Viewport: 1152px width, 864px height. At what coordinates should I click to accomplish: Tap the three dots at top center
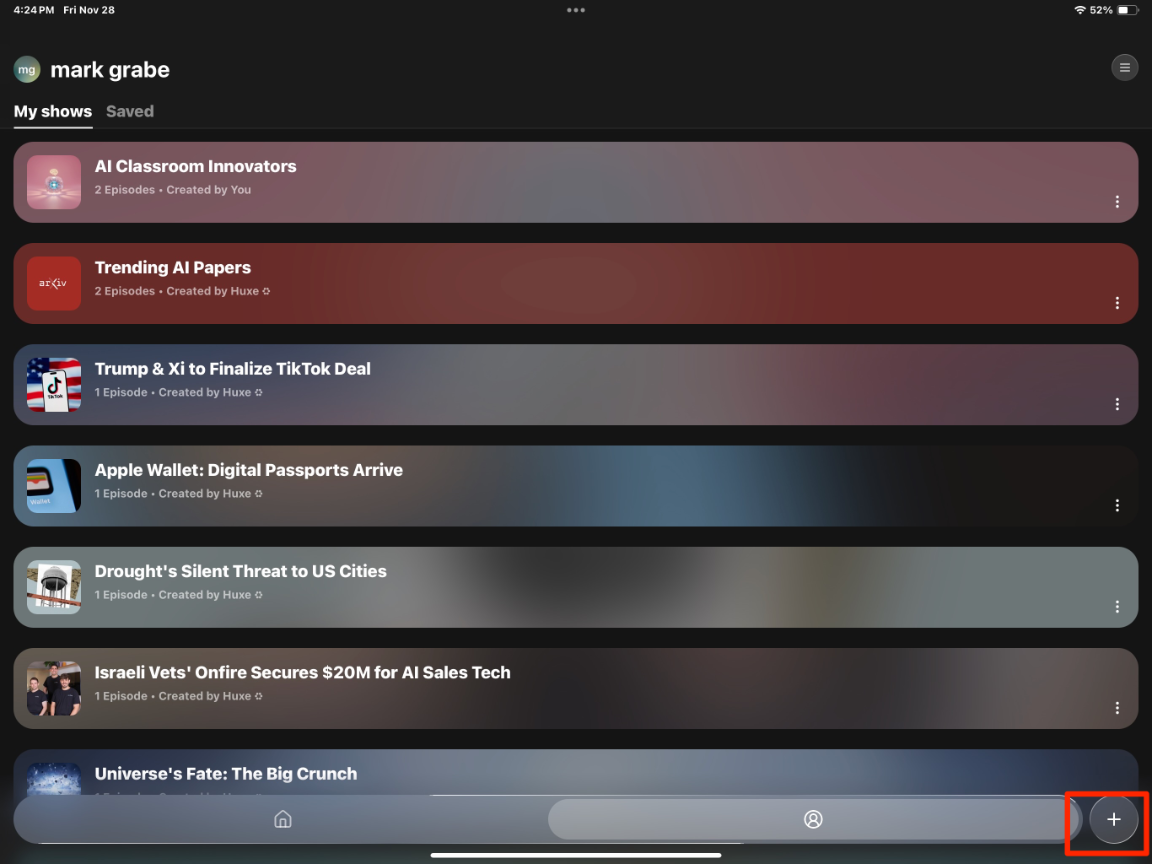pos(576,10)
